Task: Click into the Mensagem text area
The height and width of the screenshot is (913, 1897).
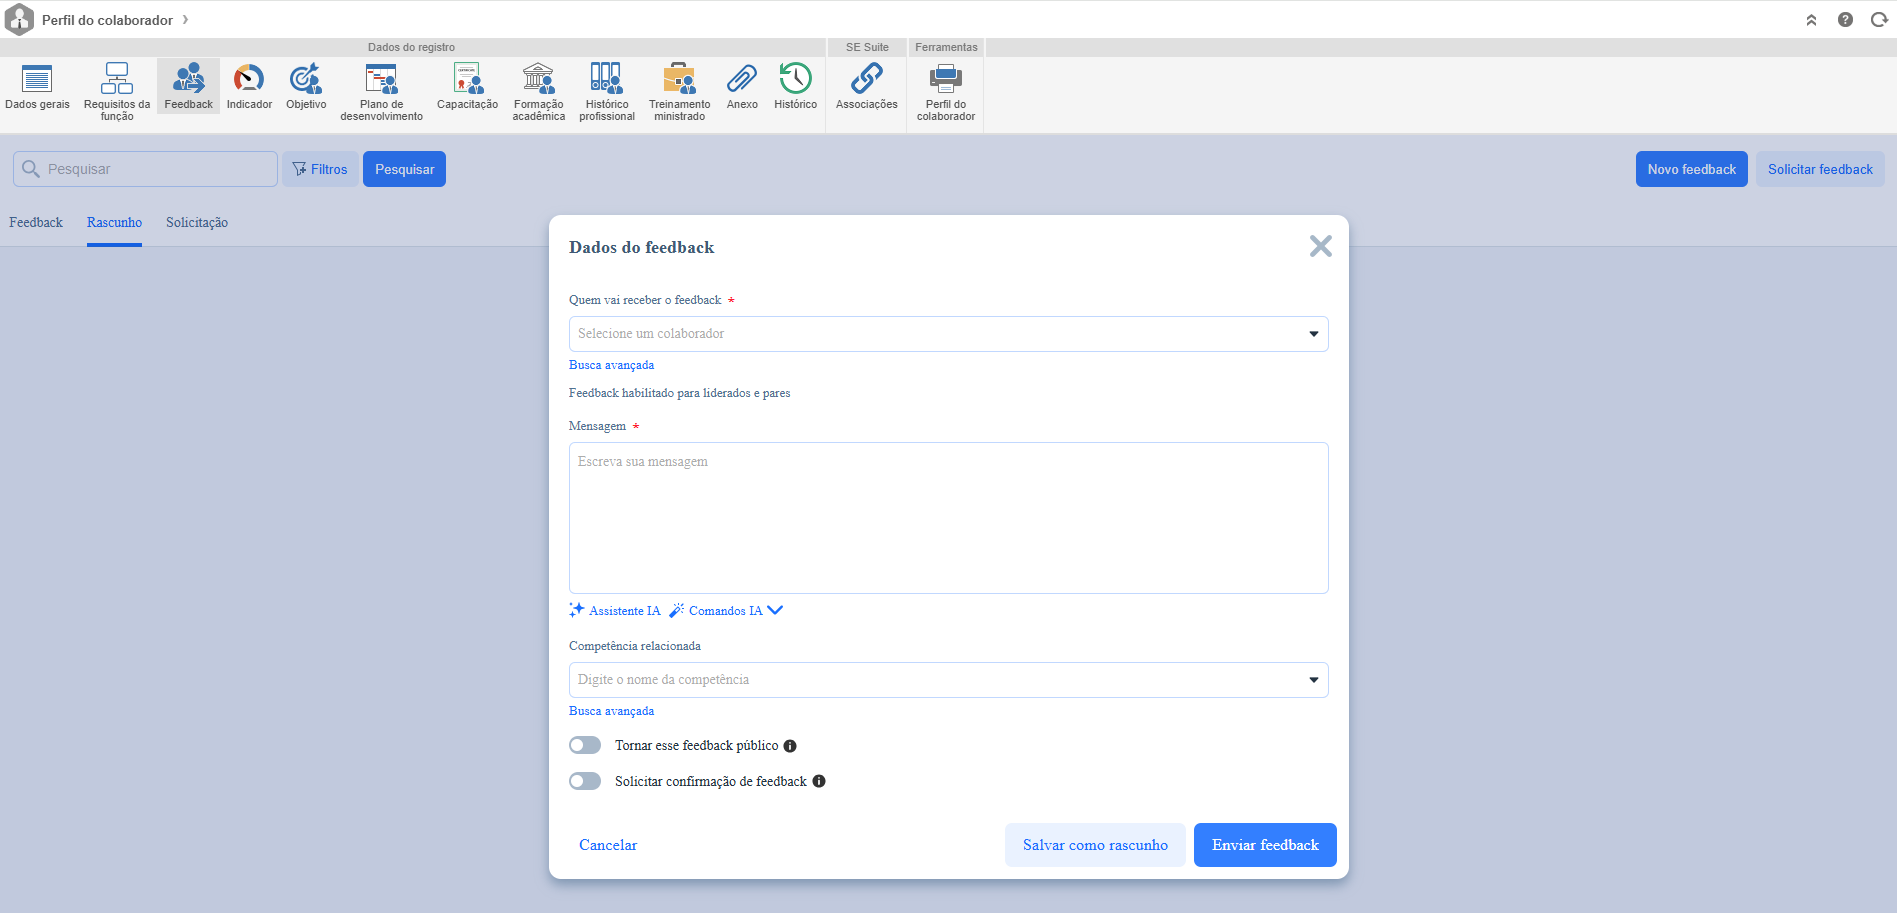Action: click(948, 518)
